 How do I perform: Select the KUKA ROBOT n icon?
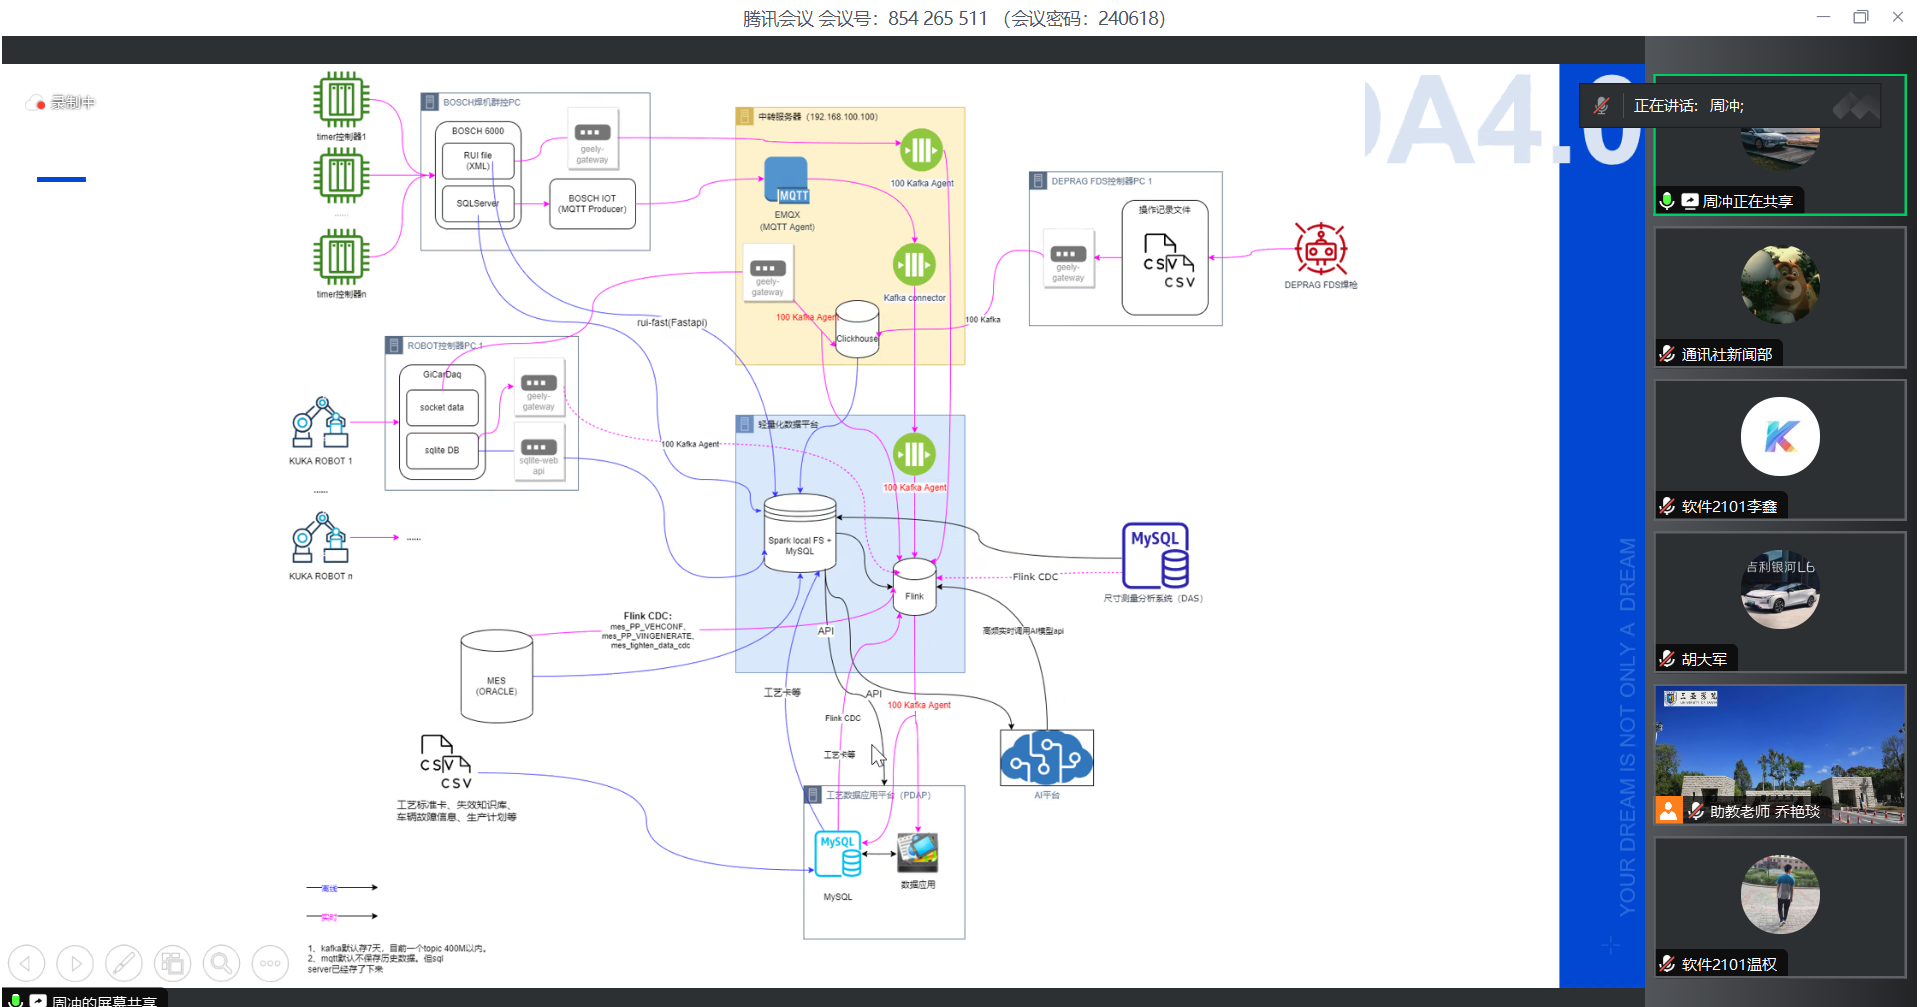pyautogui.click(x=320, y=538)
